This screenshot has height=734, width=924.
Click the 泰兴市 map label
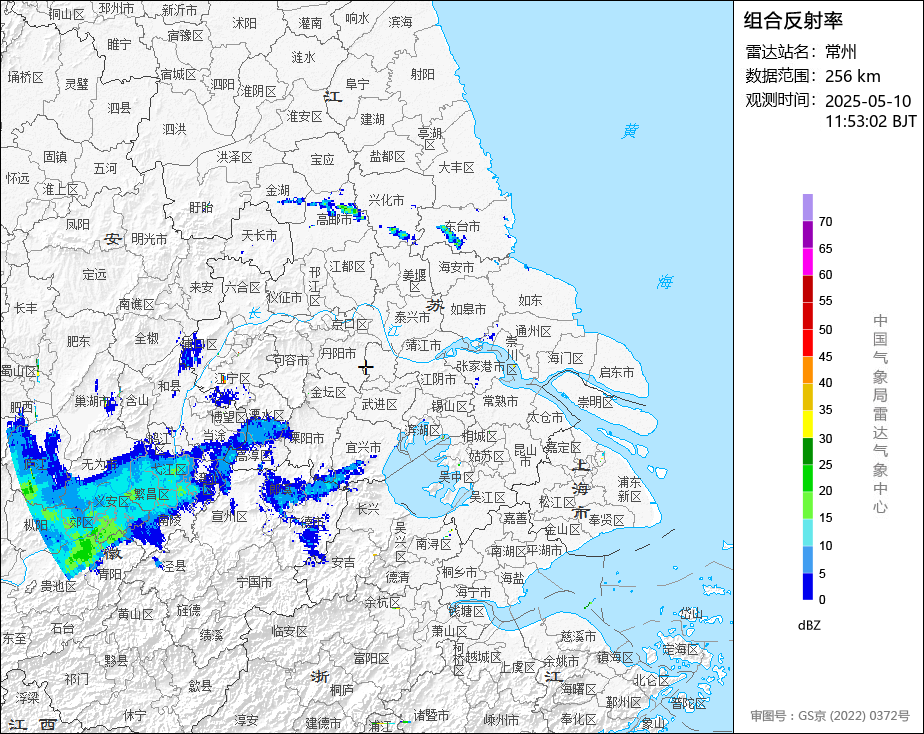pyautogui.click(x=412, y=318)
